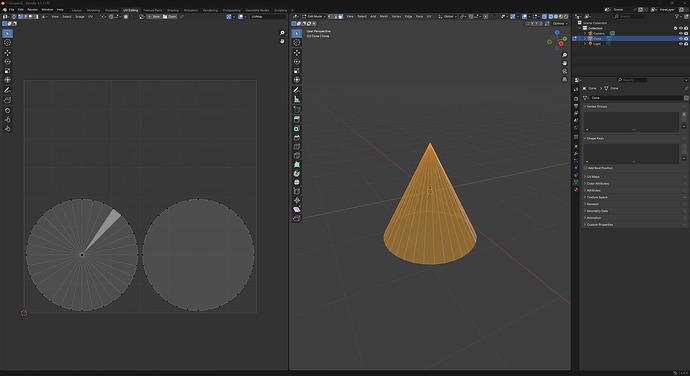Screen dimensions: 690x376
Task: Select the Rip Region tool in UV editor
Action: point(7,100)
